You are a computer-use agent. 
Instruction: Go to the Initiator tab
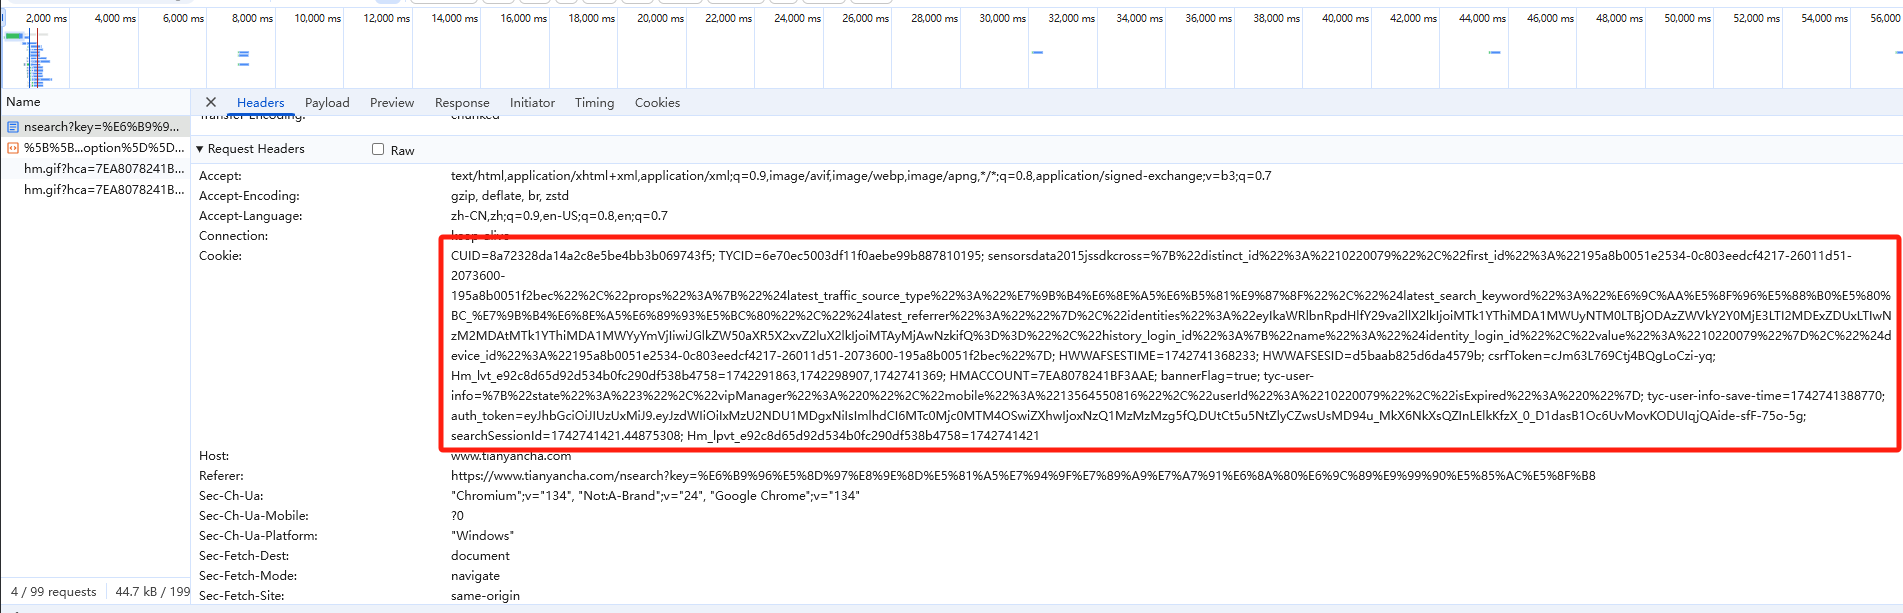click(532, 103)
